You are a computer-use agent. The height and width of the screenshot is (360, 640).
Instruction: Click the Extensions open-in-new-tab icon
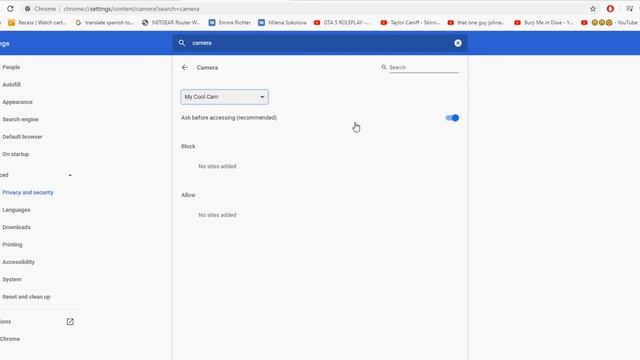click(x=70, y=322)
